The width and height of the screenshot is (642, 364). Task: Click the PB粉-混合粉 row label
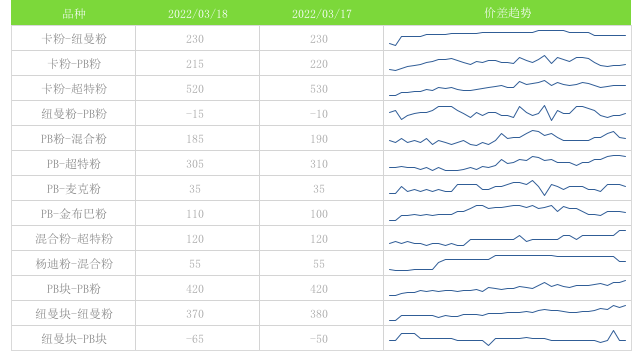74,139
